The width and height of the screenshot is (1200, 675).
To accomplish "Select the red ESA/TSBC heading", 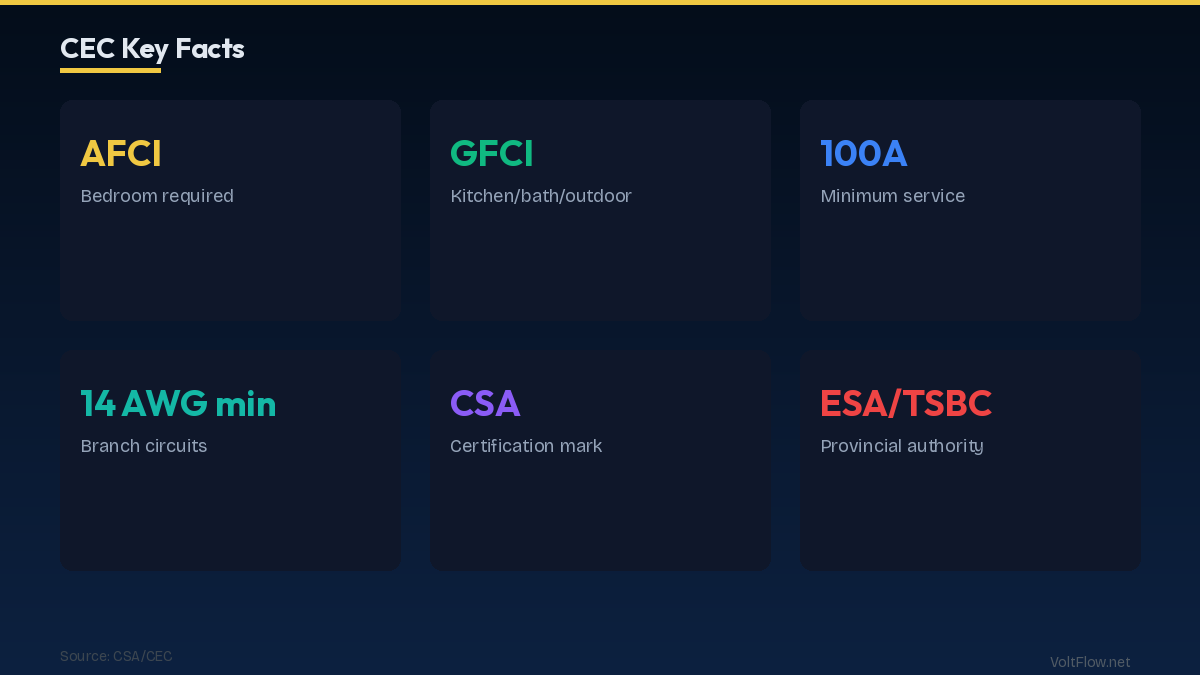I will pyautogui.click(x=905, y=404).
